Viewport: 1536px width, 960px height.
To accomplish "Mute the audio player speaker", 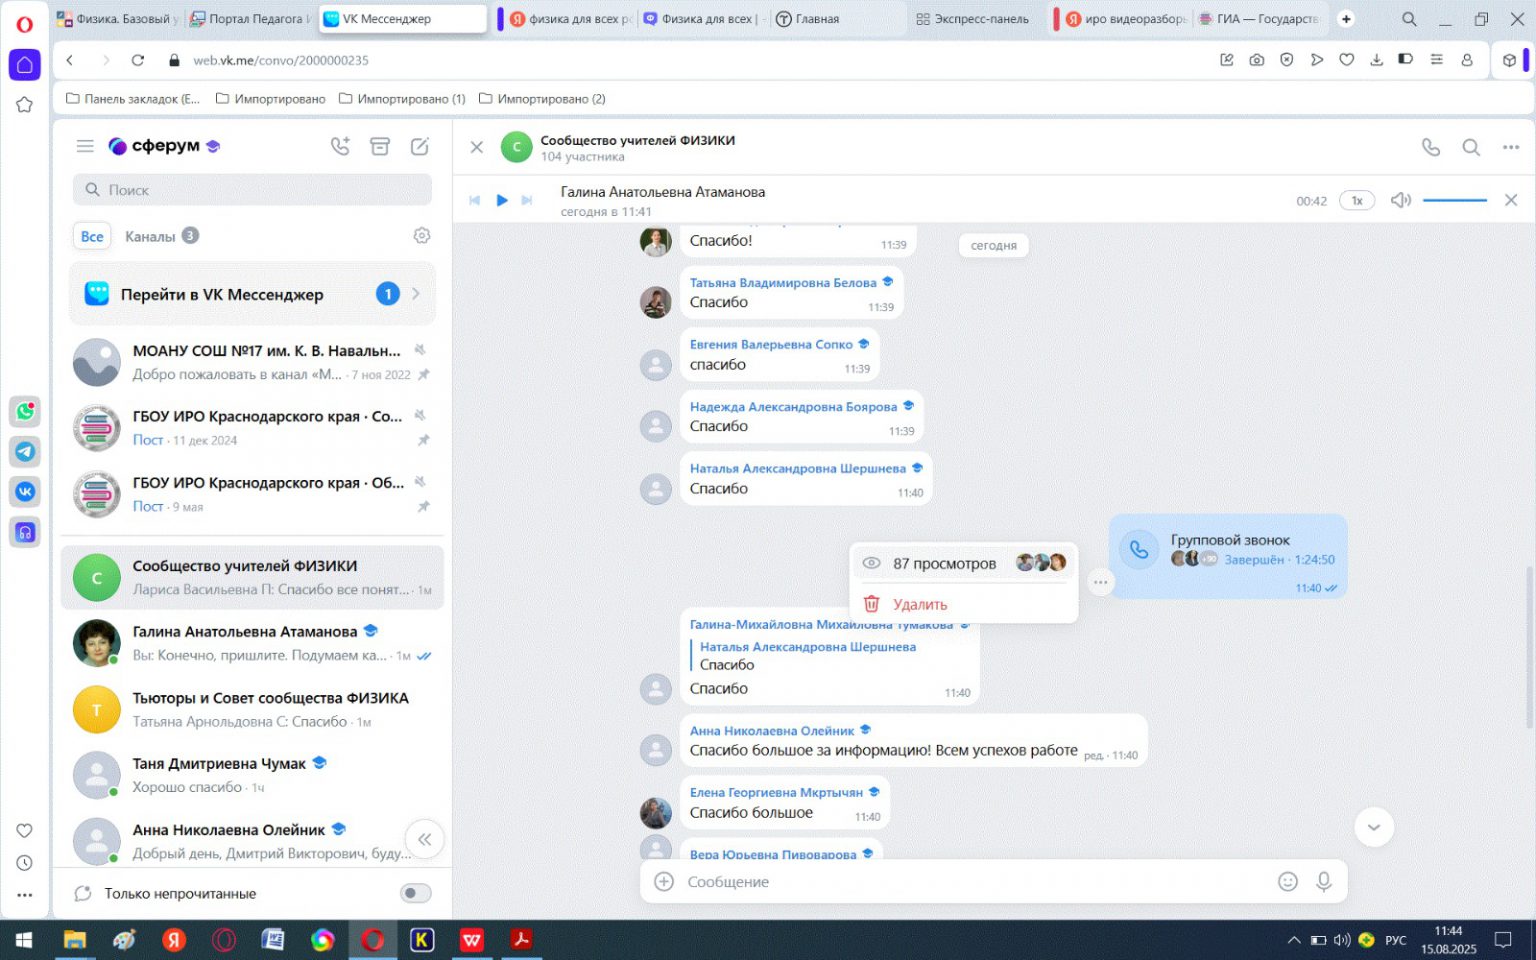I will pos(1401,200).
